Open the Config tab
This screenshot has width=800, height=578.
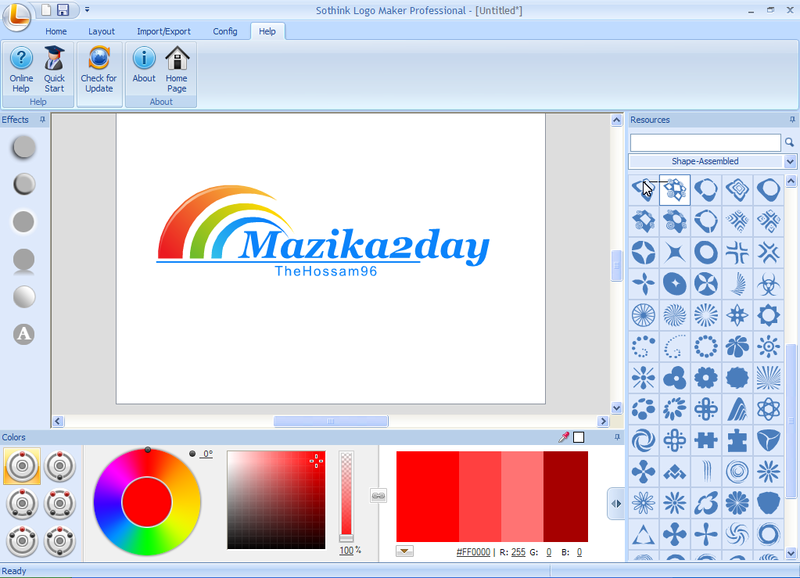(225, 31)
